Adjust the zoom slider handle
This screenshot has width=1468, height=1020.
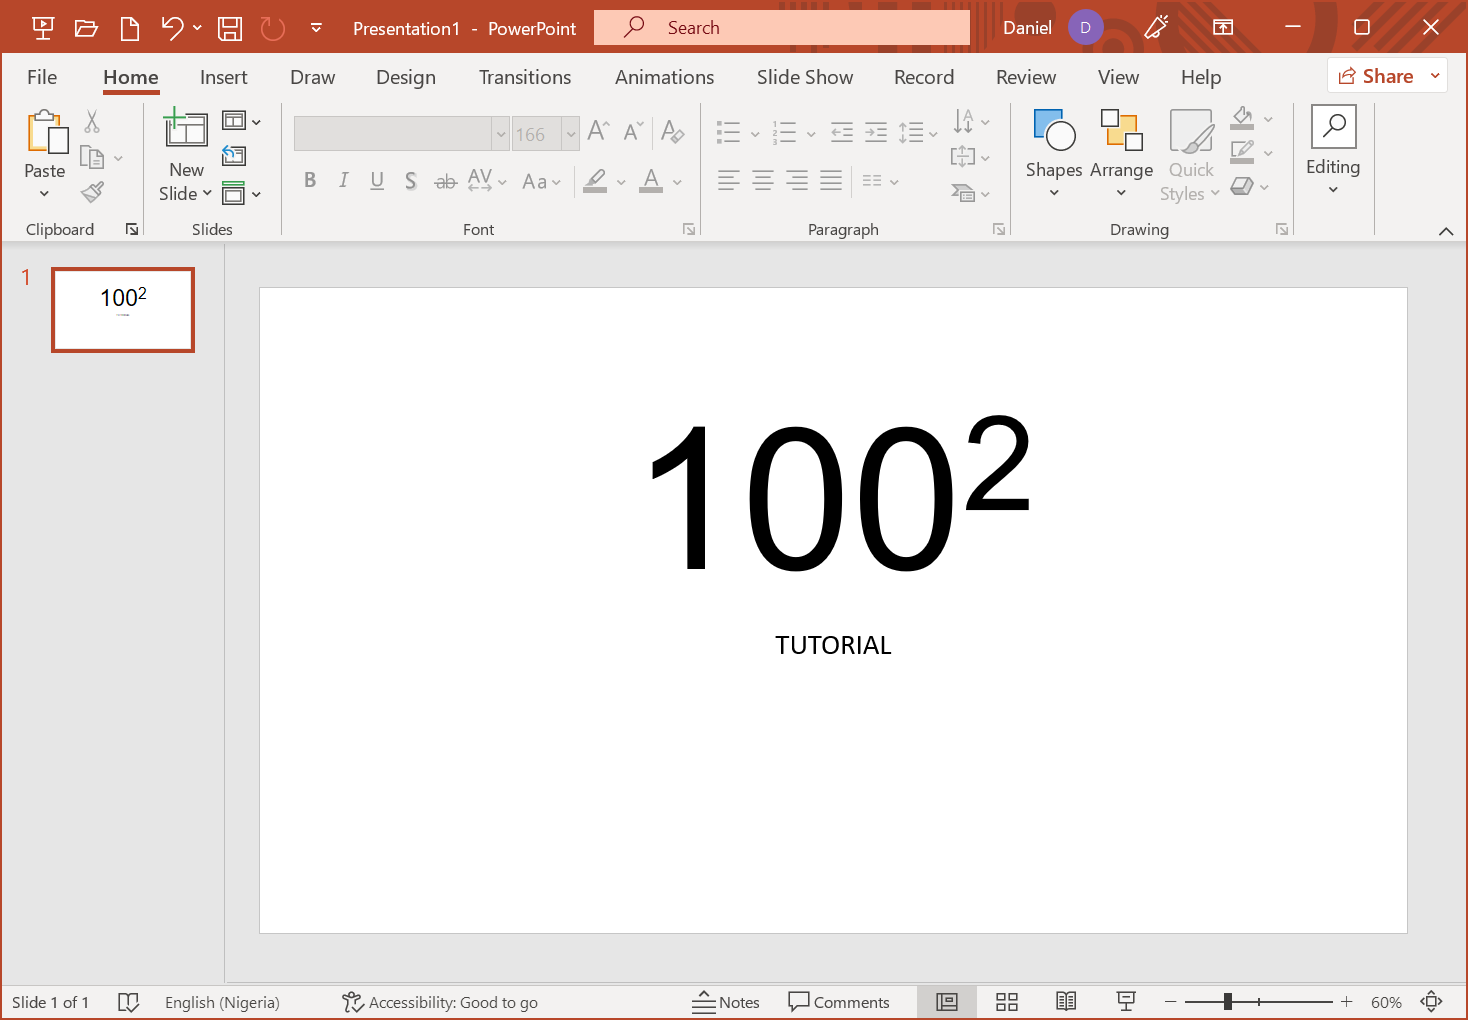[x=1227, y=1001]
